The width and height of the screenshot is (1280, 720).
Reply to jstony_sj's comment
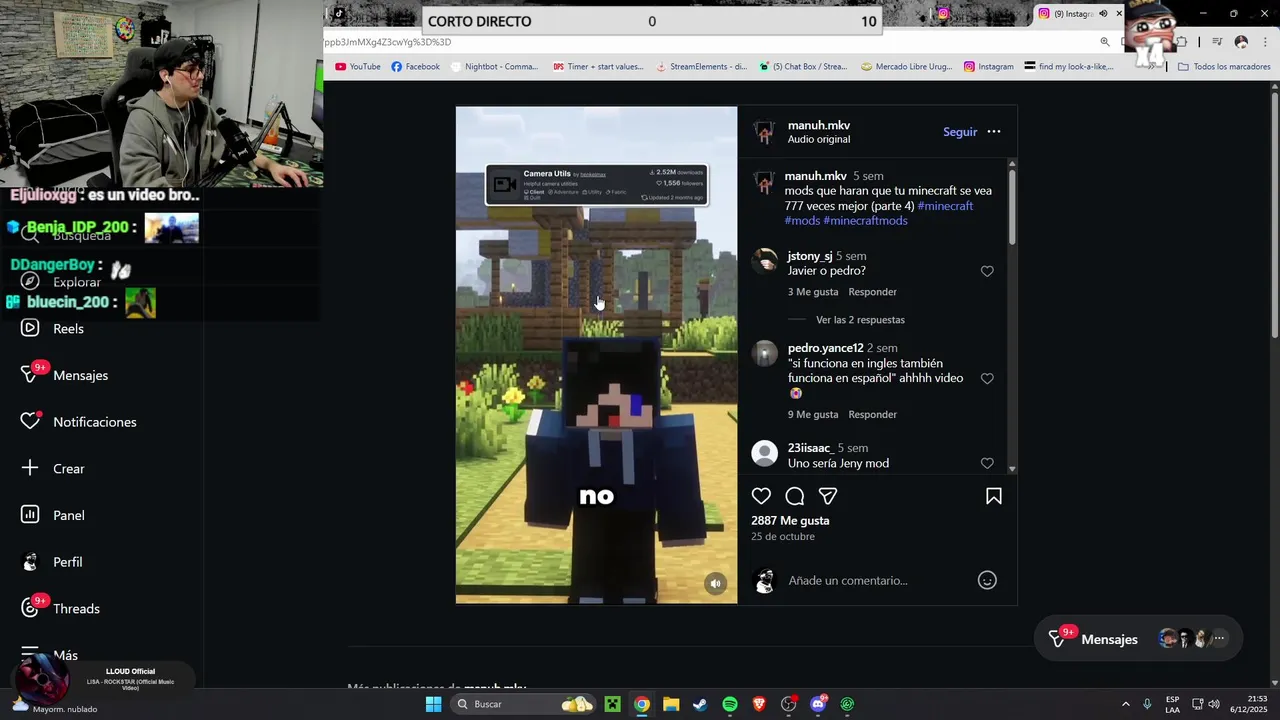tap(872, 292)
